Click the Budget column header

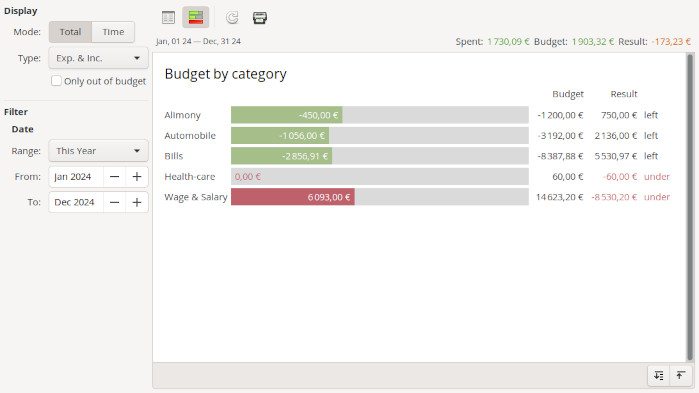[x=567, y=94]
